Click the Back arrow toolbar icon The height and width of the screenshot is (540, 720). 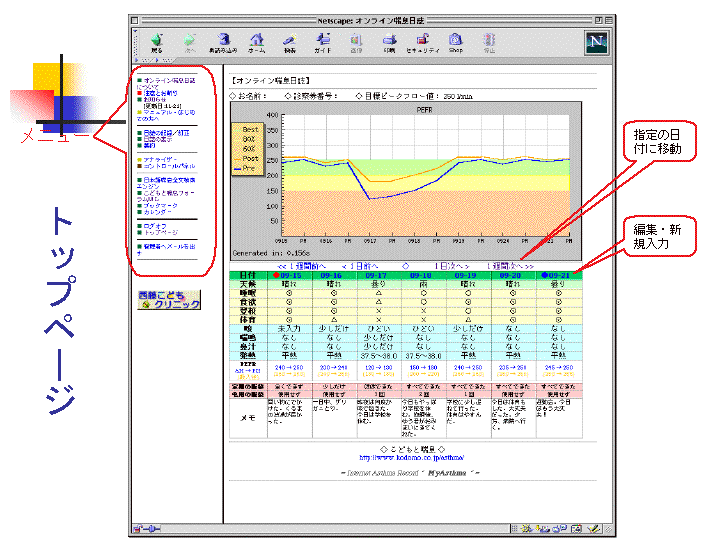pyautogui.click(x=157, y=41)
